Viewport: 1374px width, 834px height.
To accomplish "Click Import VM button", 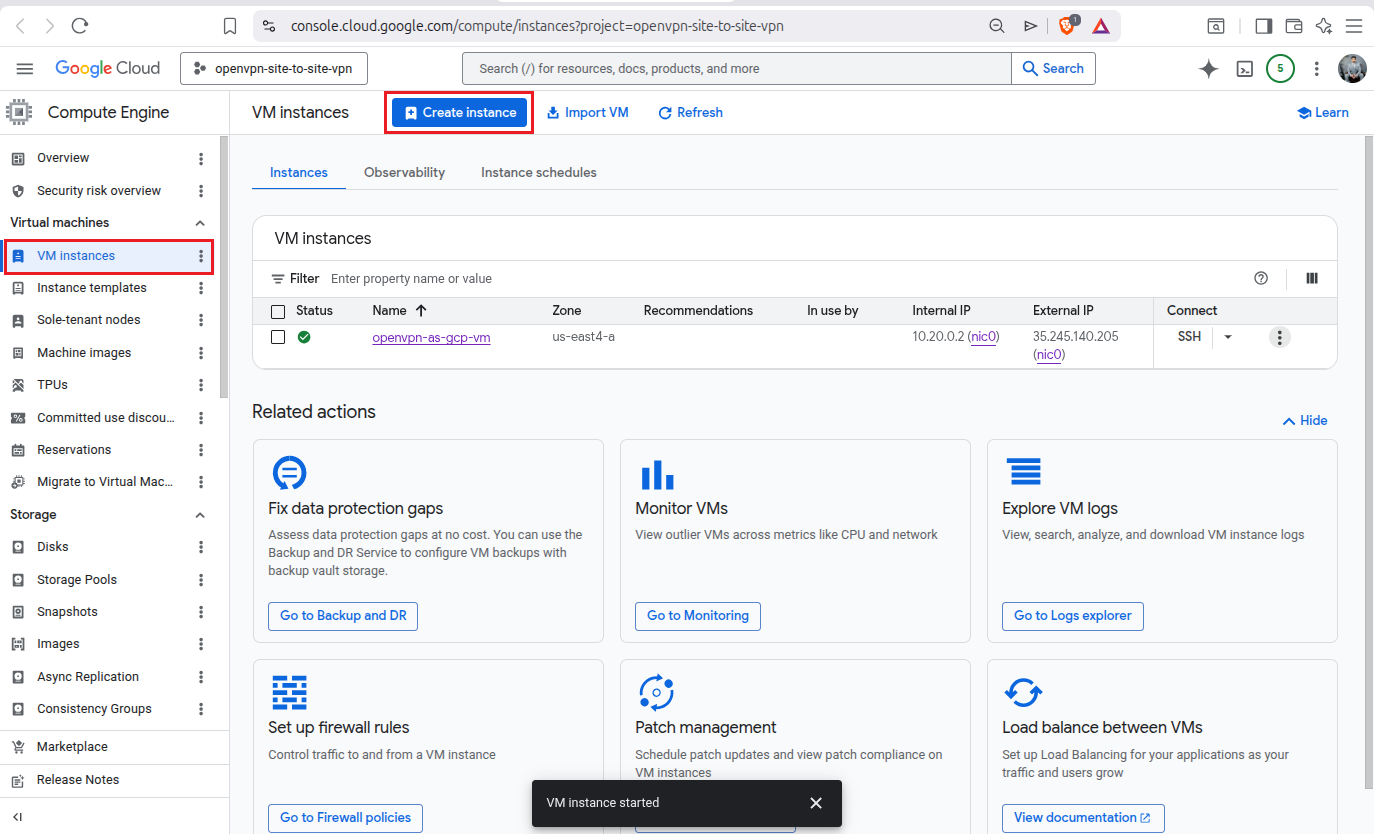I will (x=588, y=113).
